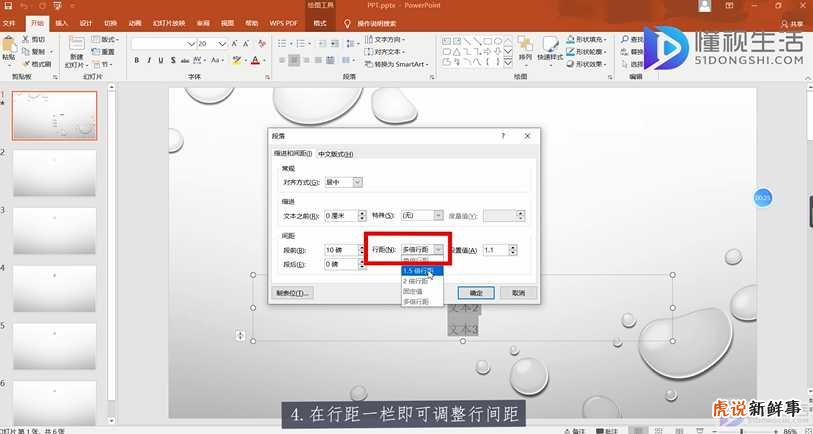Screen dimensions: 813x434
Task: Click the Before Text indent field
Action: pyautogui.click(x=341, y=215)
